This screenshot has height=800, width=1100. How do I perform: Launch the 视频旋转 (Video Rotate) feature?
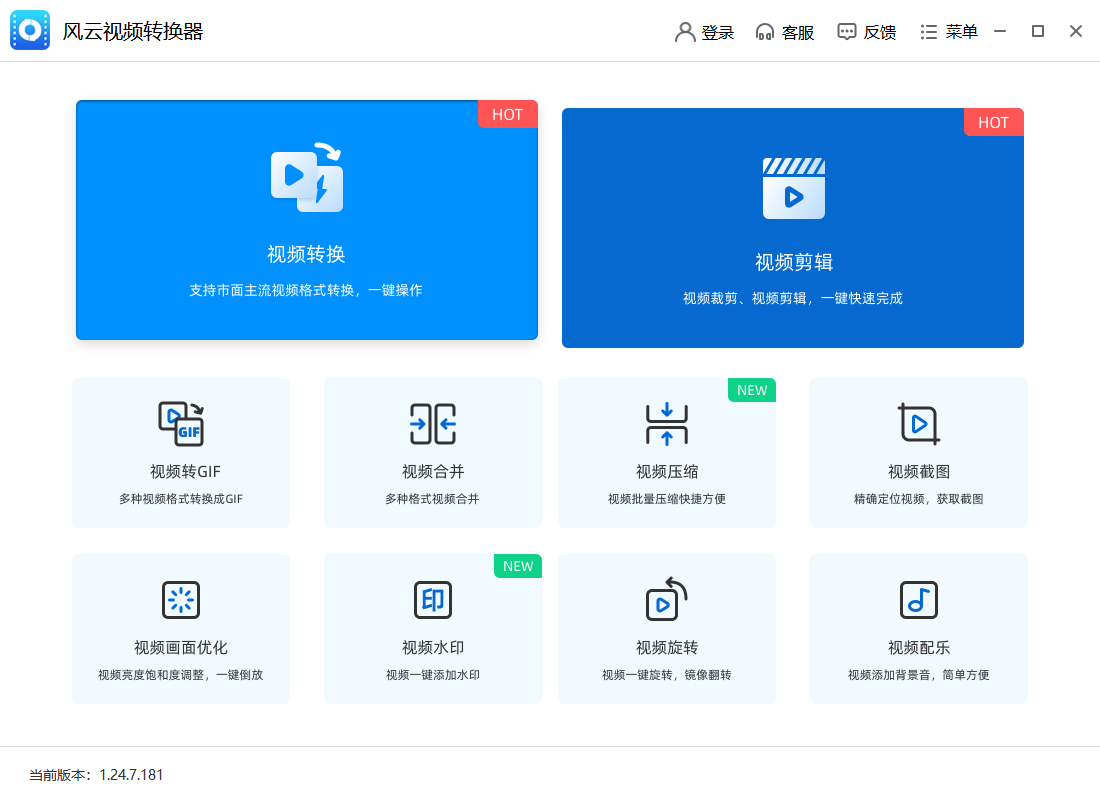pyautogui.click(x=666, y=628)
